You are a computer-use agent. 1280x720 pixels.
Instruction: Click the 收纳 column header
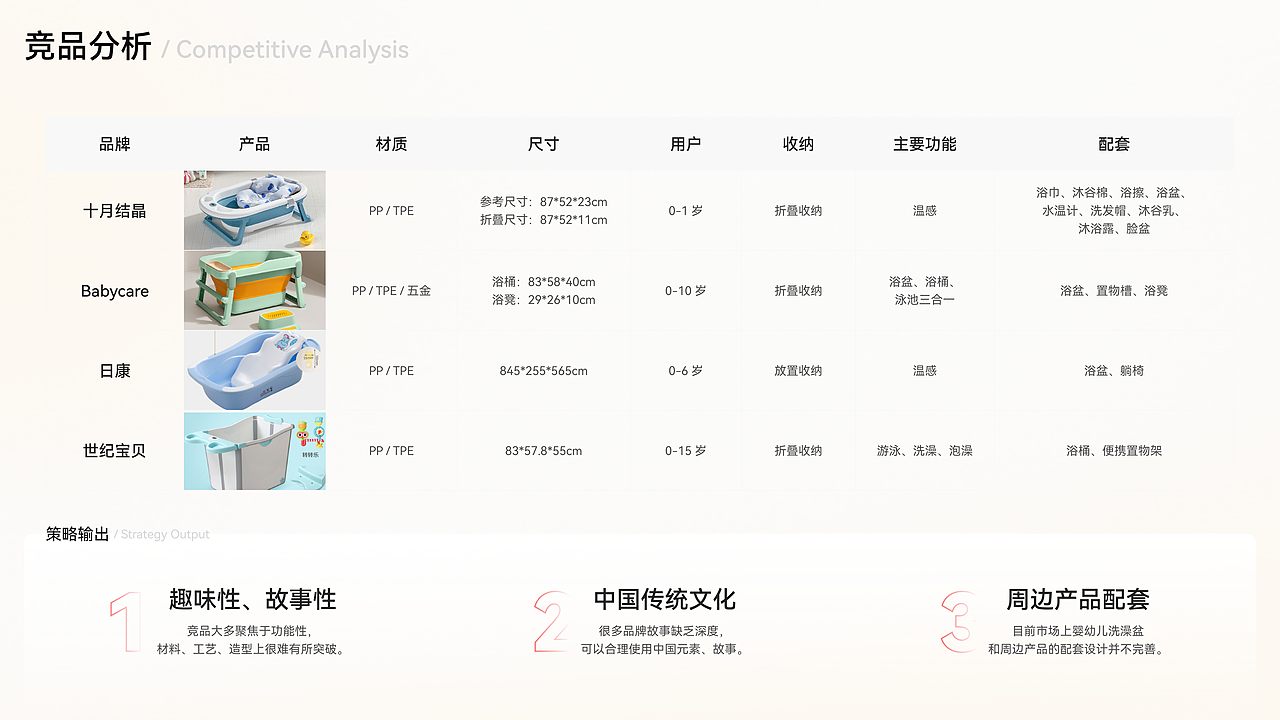click(x=798, y=144)
